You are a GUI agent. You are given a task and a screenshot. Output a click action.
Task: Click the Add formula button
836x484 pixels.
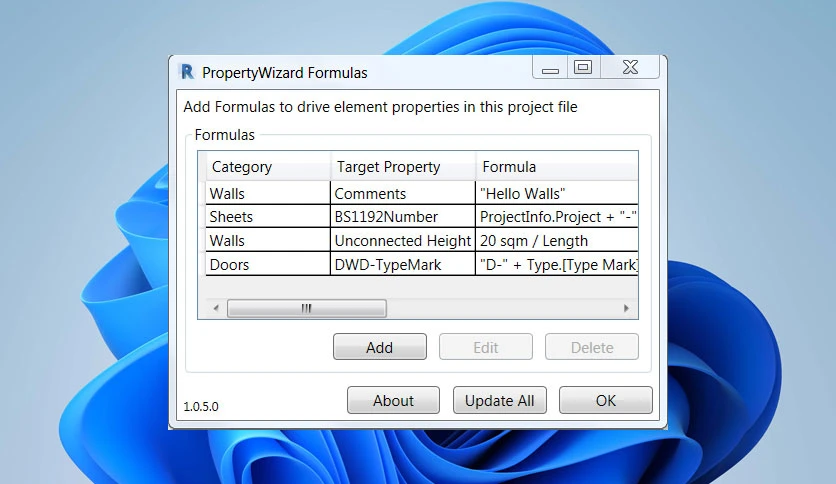(x=380, y=347)
